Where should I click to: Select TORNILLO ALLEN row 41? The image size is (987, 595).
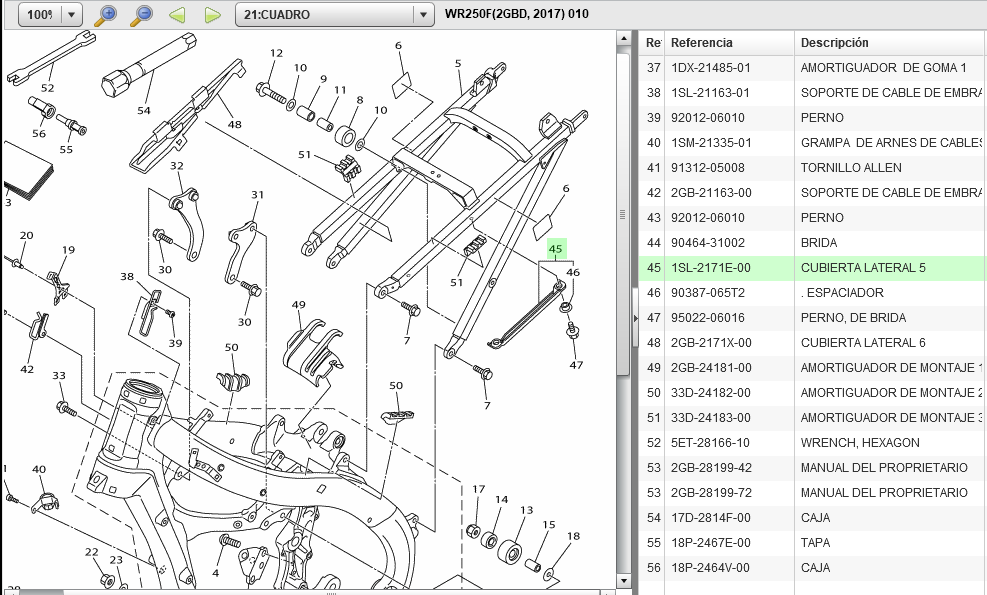click(x=813, y=167)
